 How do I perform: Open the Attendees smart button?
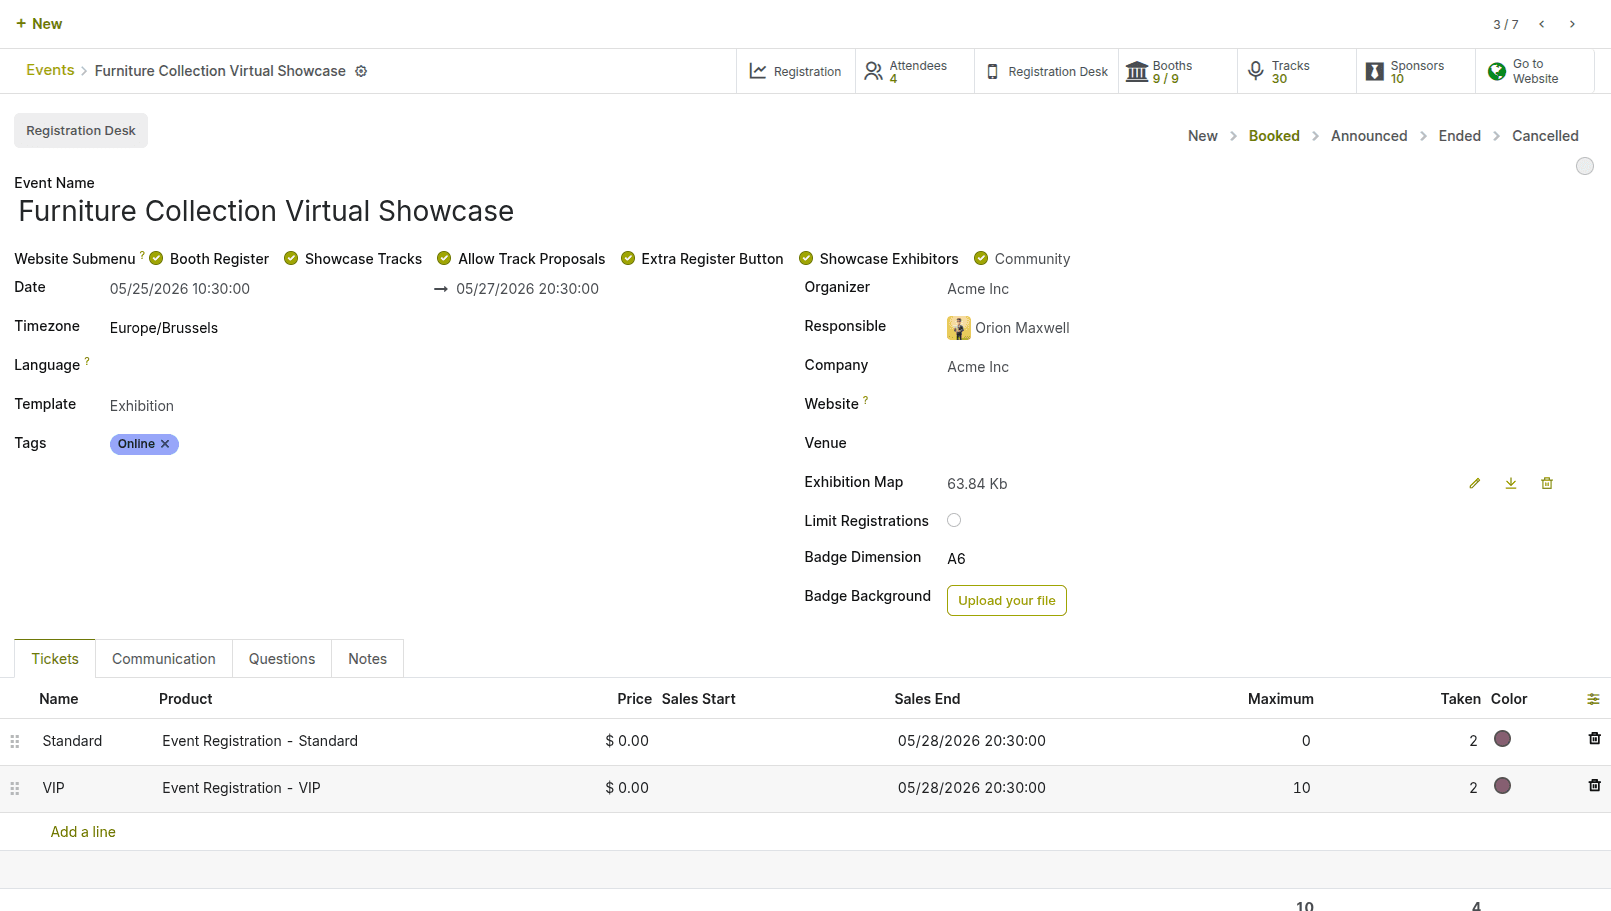(914, 71)
